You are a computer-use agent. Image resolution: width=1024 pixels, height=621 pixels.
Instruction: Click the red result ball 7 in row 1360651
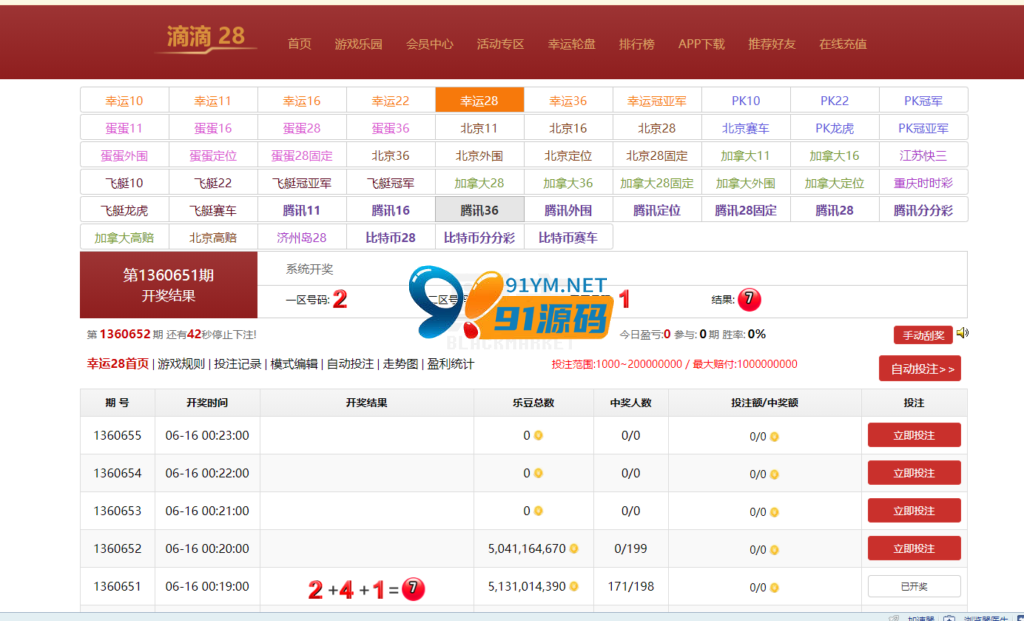pos(413,589)
